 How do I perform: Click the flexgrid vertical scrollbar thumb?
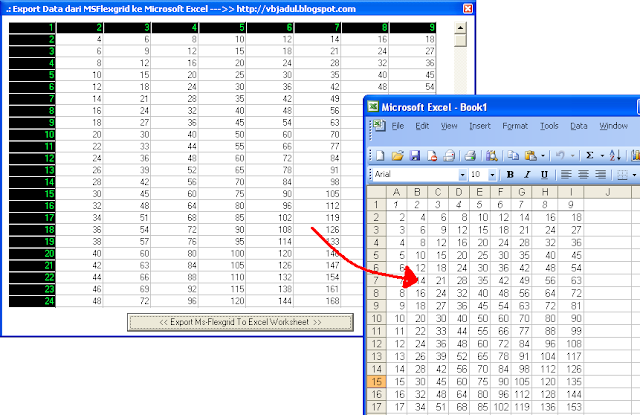[x=460, y=40]
